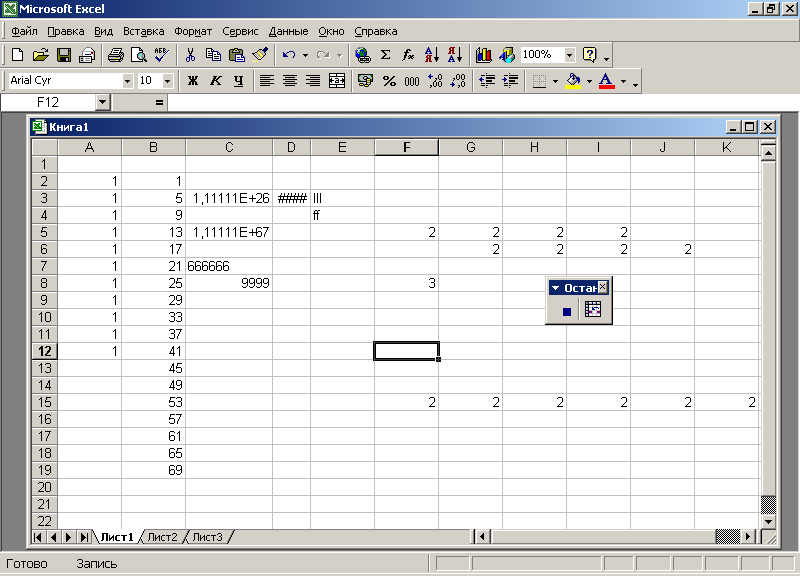The image size is (800, 576).
Task: Open the font size dropdown
Action: [167, 81]
